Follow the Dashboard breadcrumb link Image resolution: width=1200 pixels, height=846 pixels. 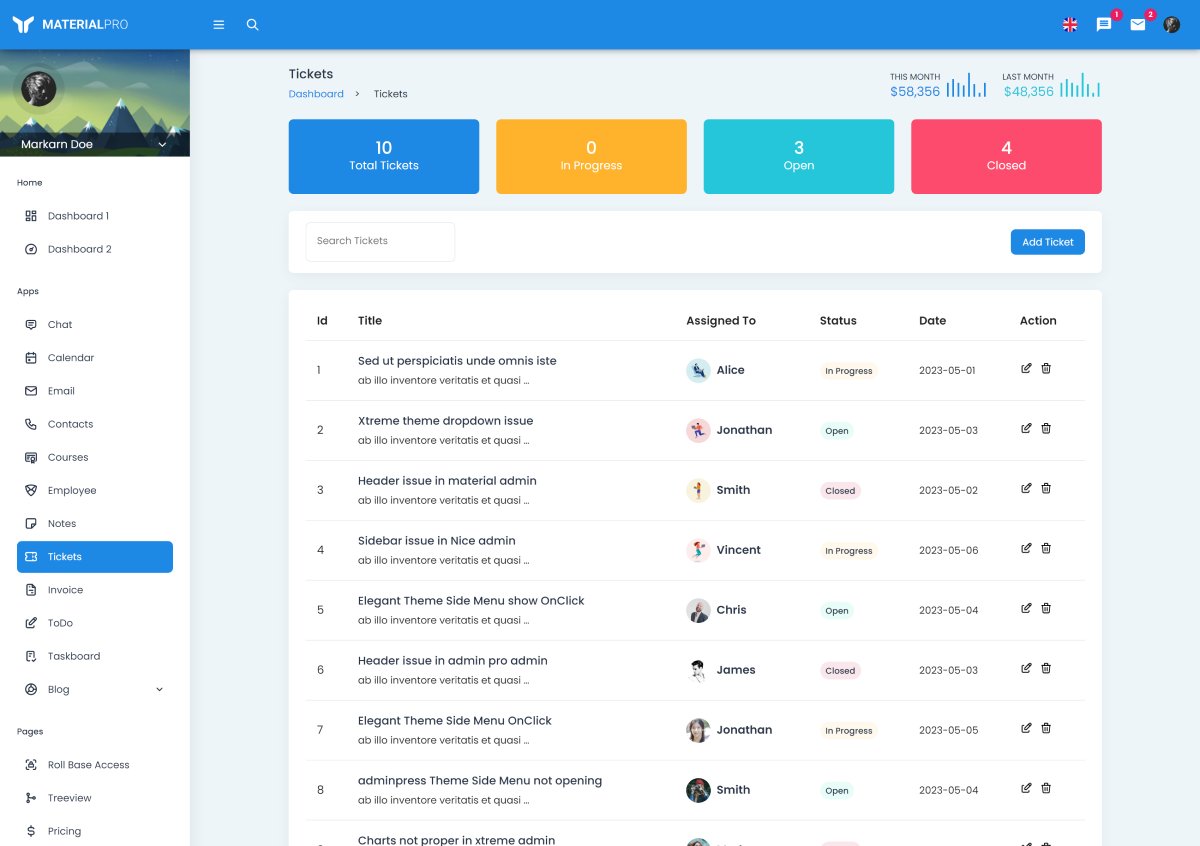point(316,94)
